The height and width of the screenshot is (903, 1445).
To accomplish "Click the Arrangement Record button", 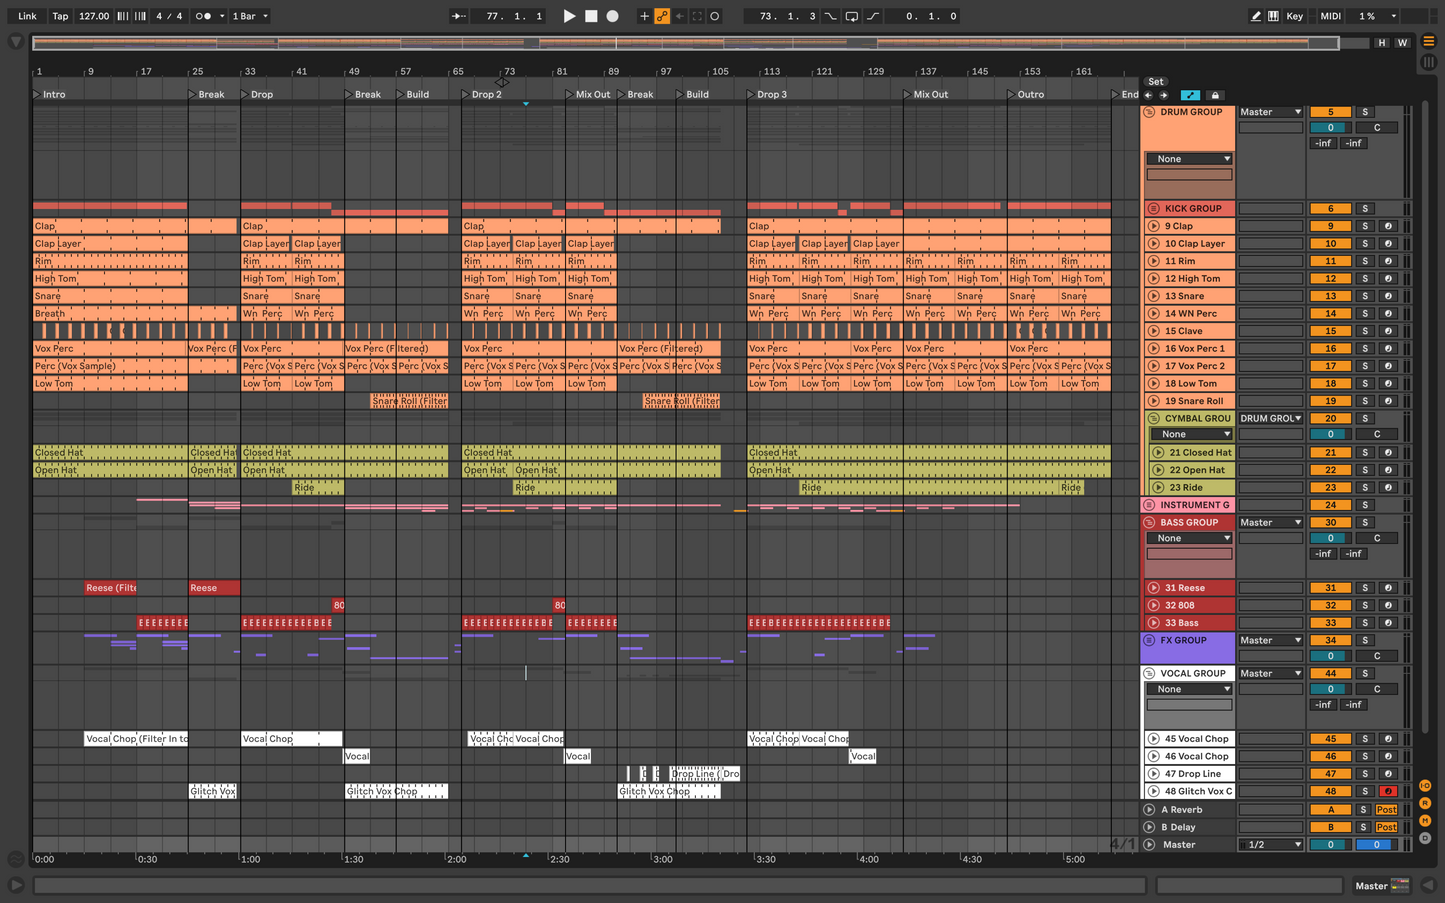I will coord(613,16).
